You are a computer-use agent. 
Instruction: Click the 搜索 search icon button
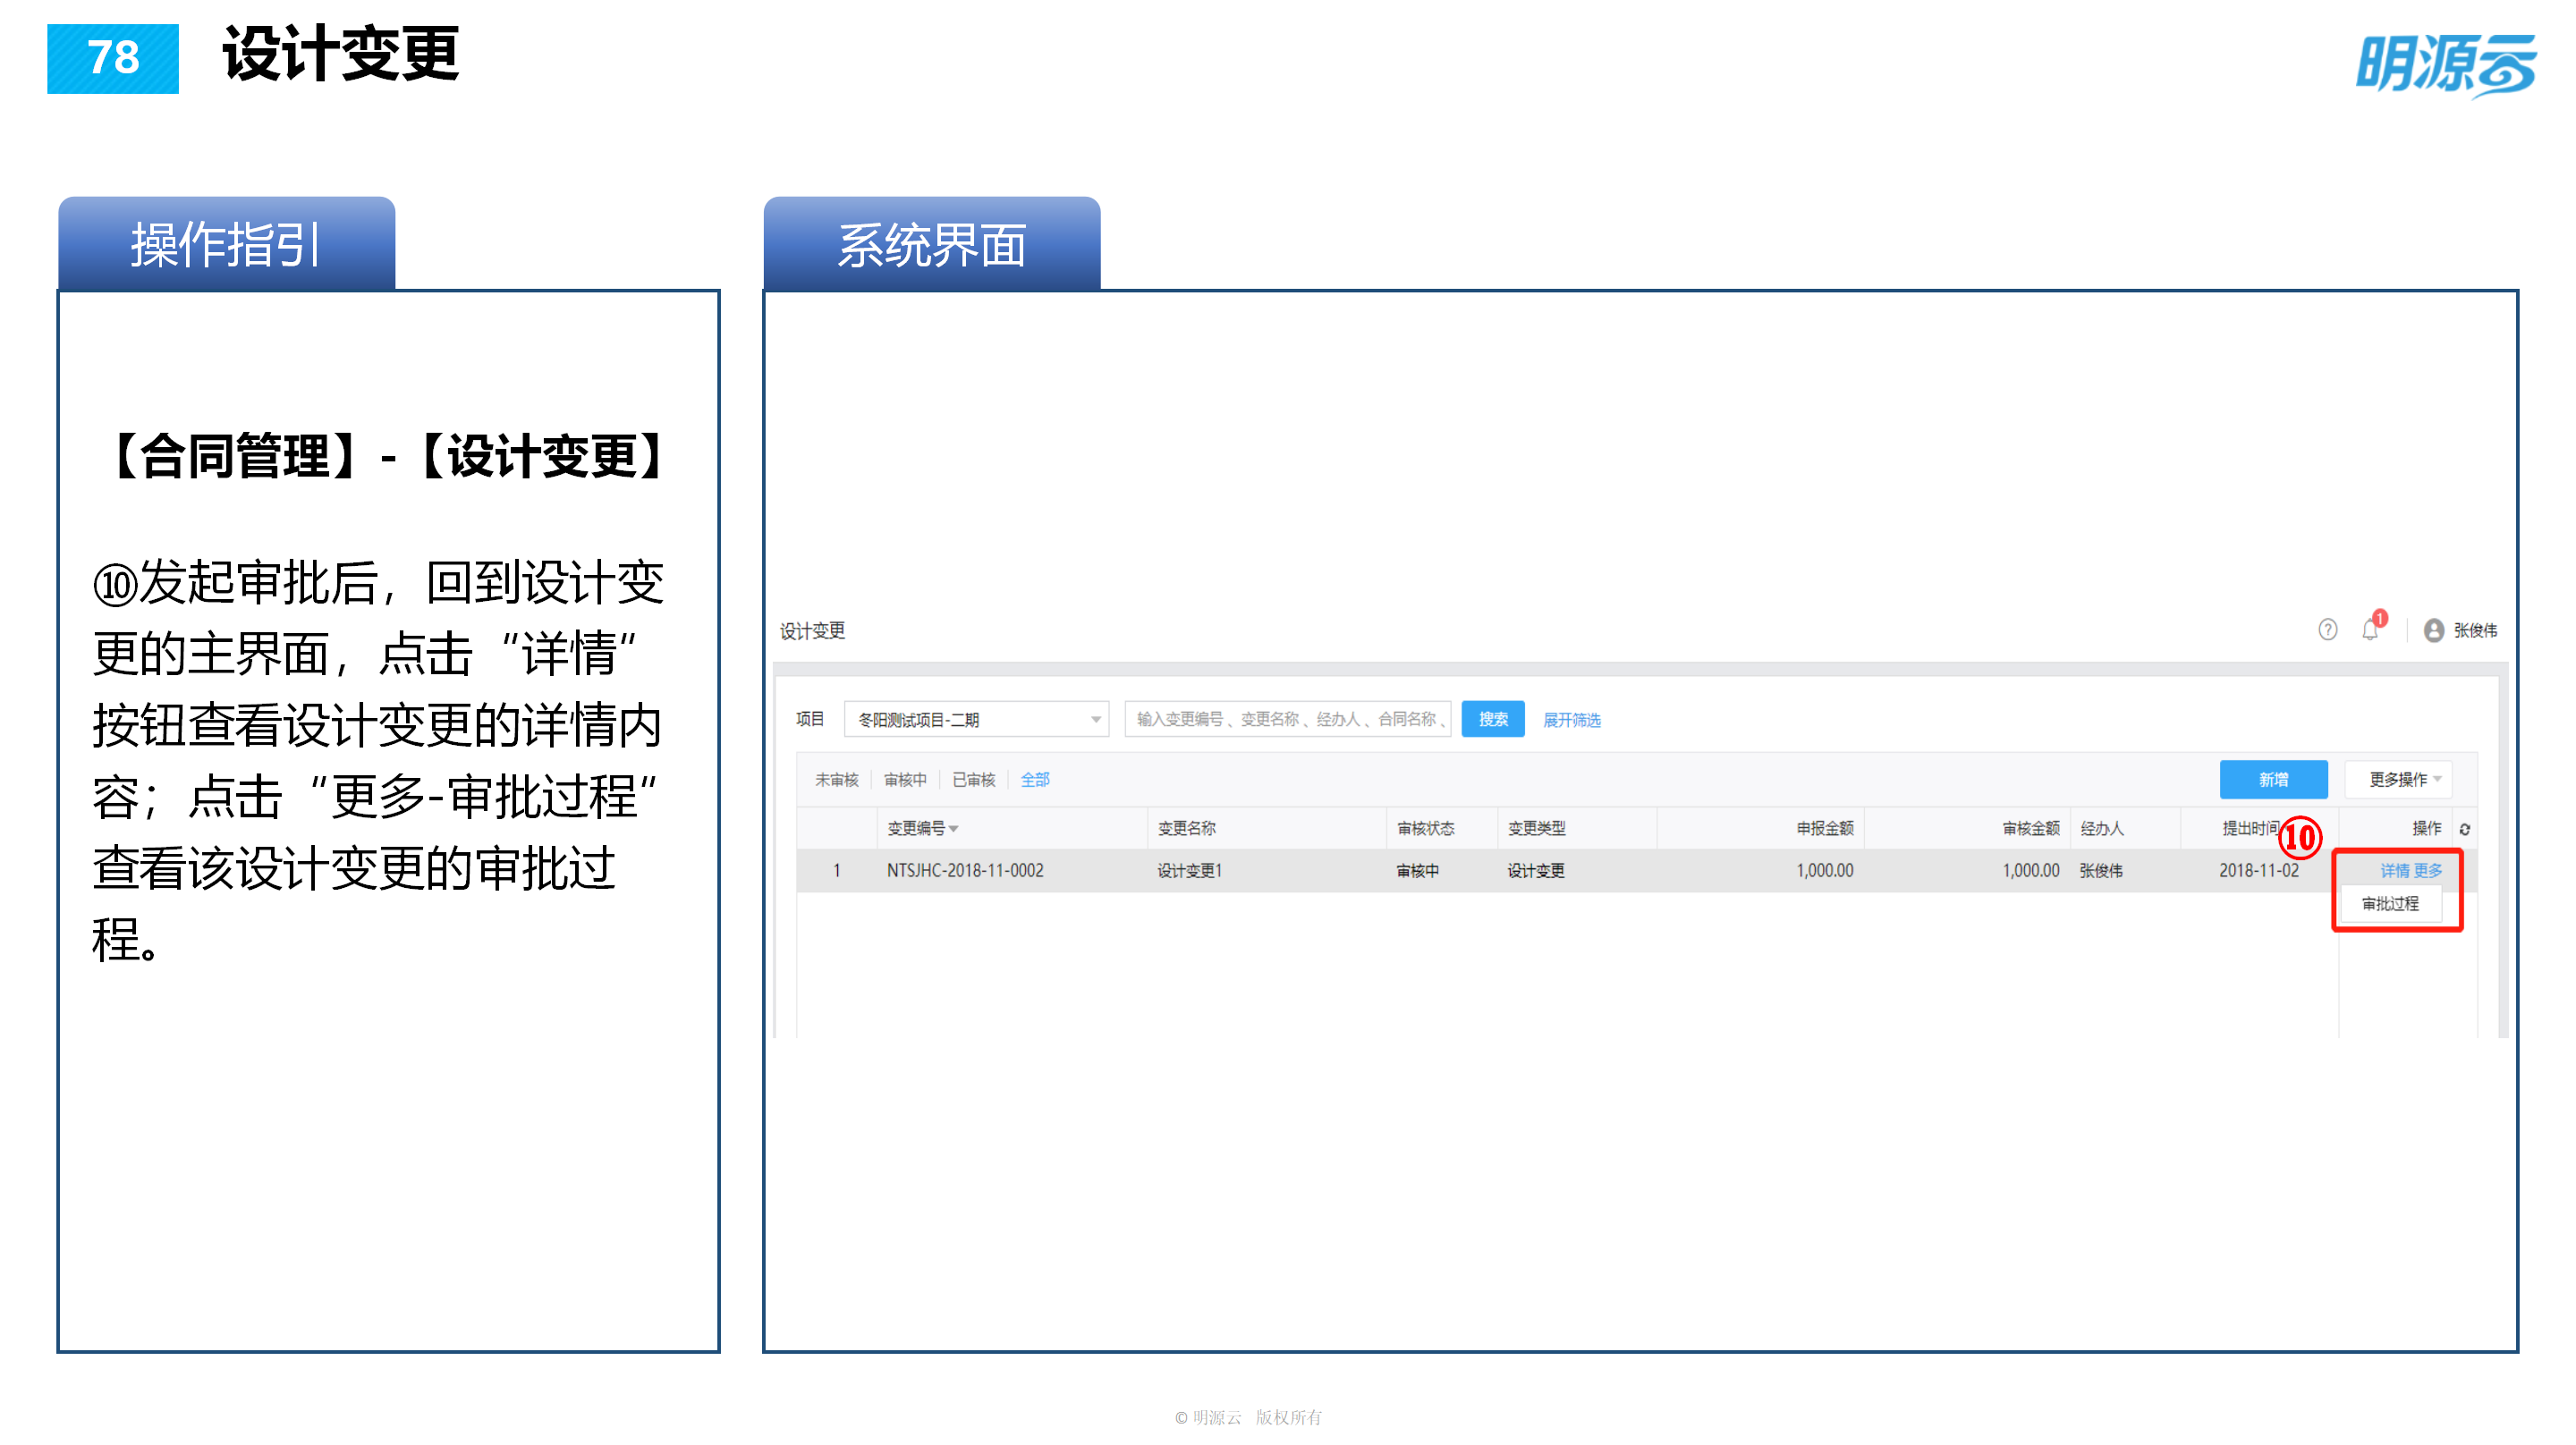(x=1492, y=719)
